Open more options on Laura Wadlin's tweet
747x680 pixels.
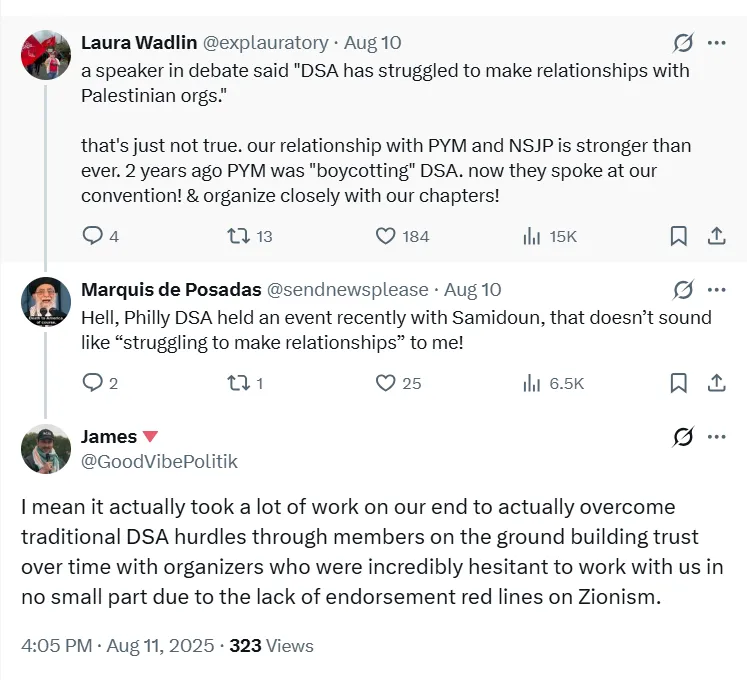point(716,43)
